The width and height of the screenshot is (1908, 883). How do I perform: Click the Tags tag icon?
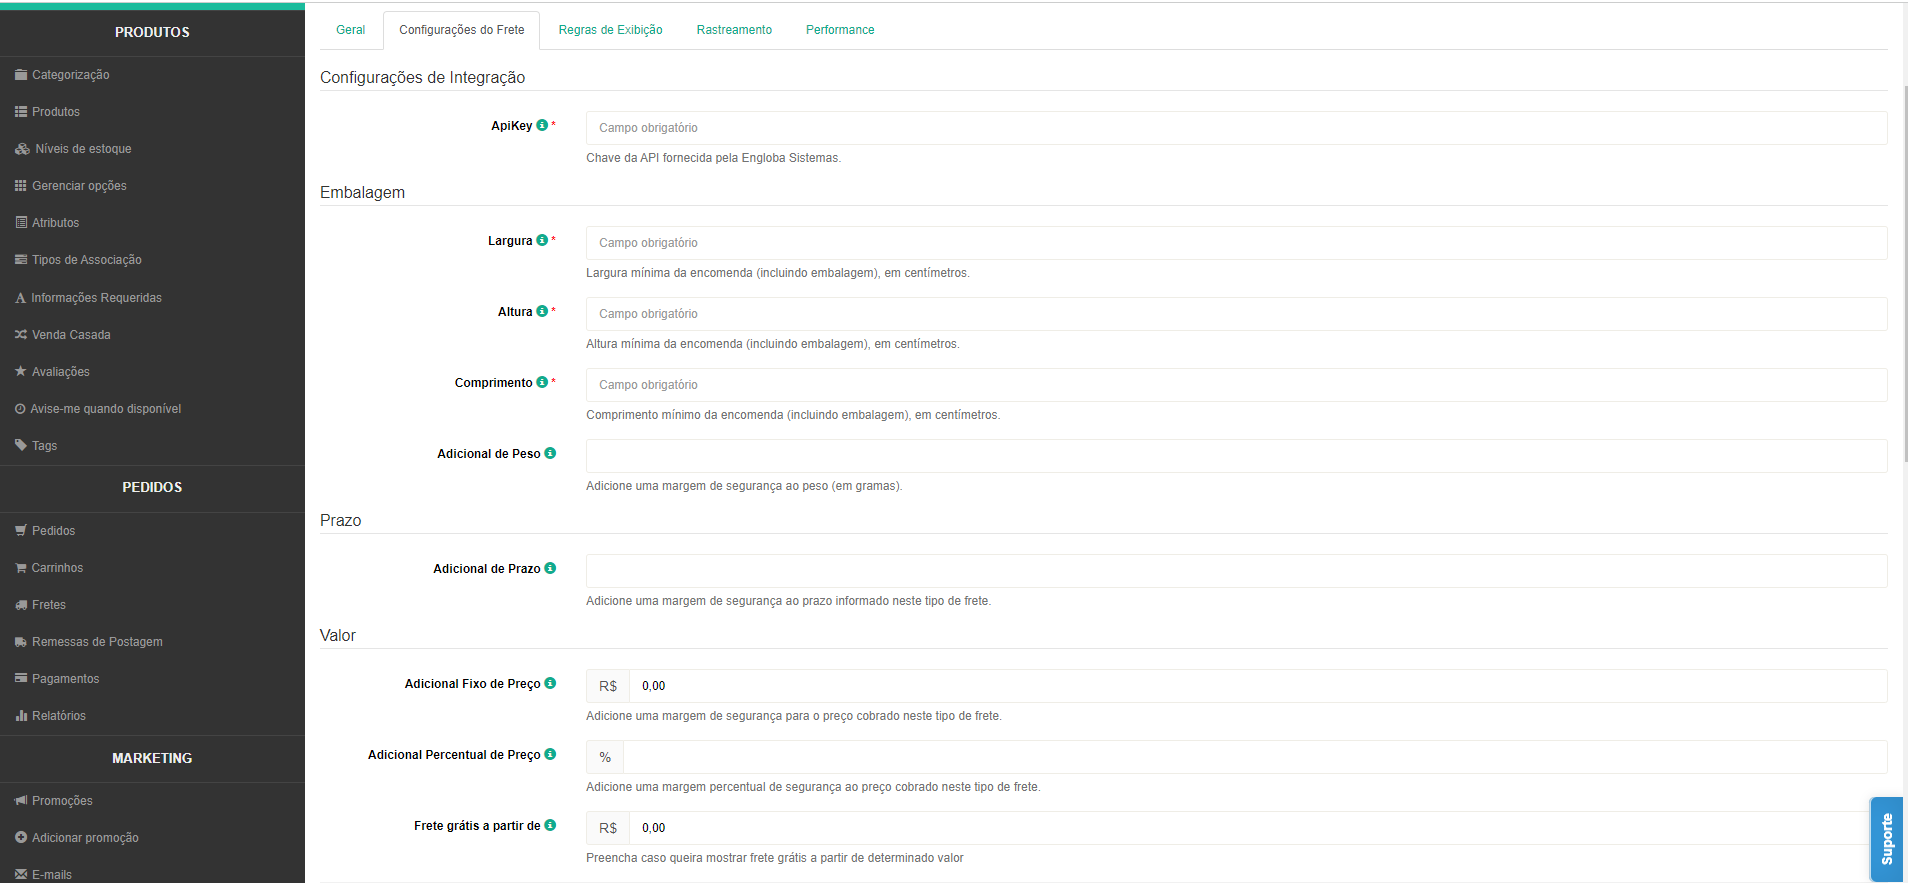point(21,446)
